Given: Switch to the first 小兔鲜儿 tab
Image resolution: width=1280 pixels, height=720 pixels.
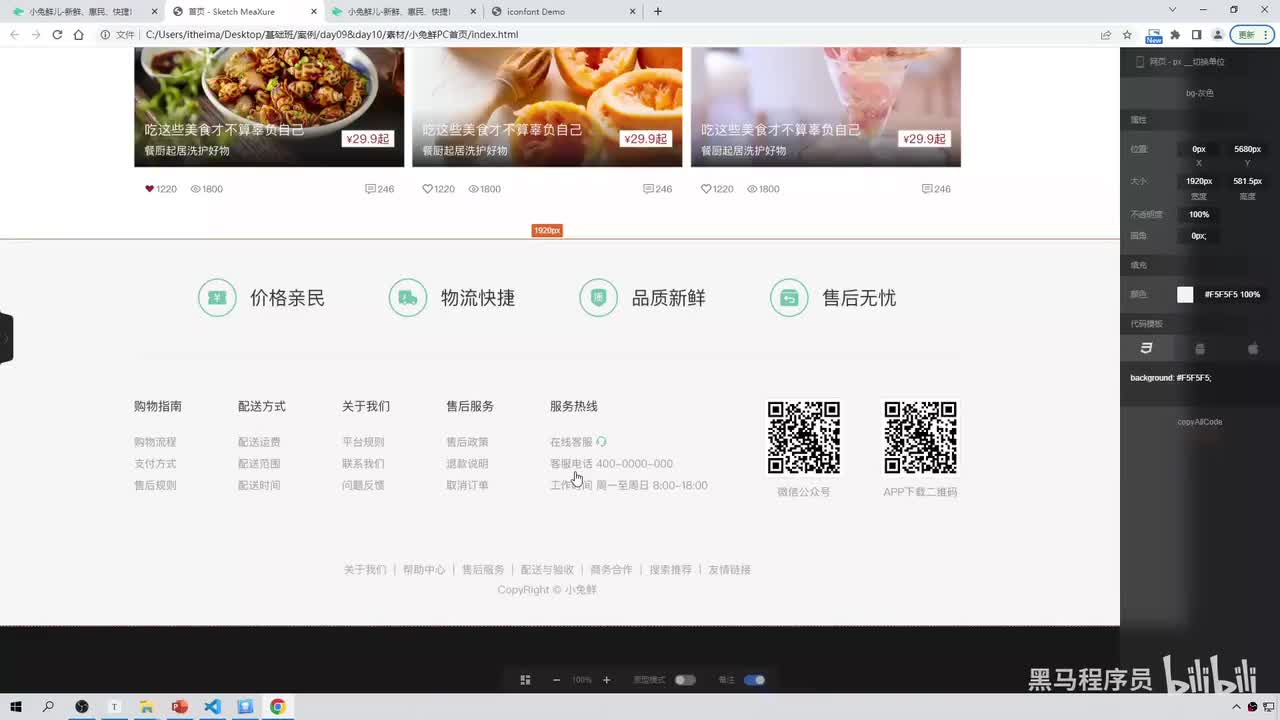Looking at the screenshot, I should click(x=84, y=12).
